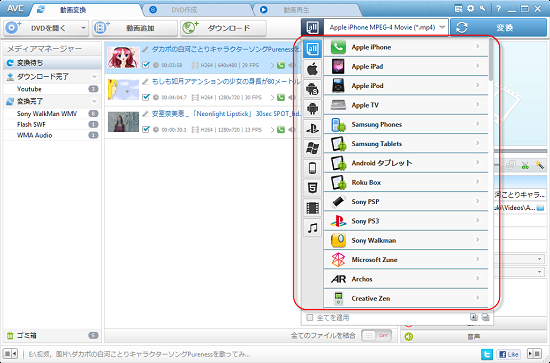This screenshot has width=550, height=363.
Task: Click the register list icon in title bar
Action: 458,9
